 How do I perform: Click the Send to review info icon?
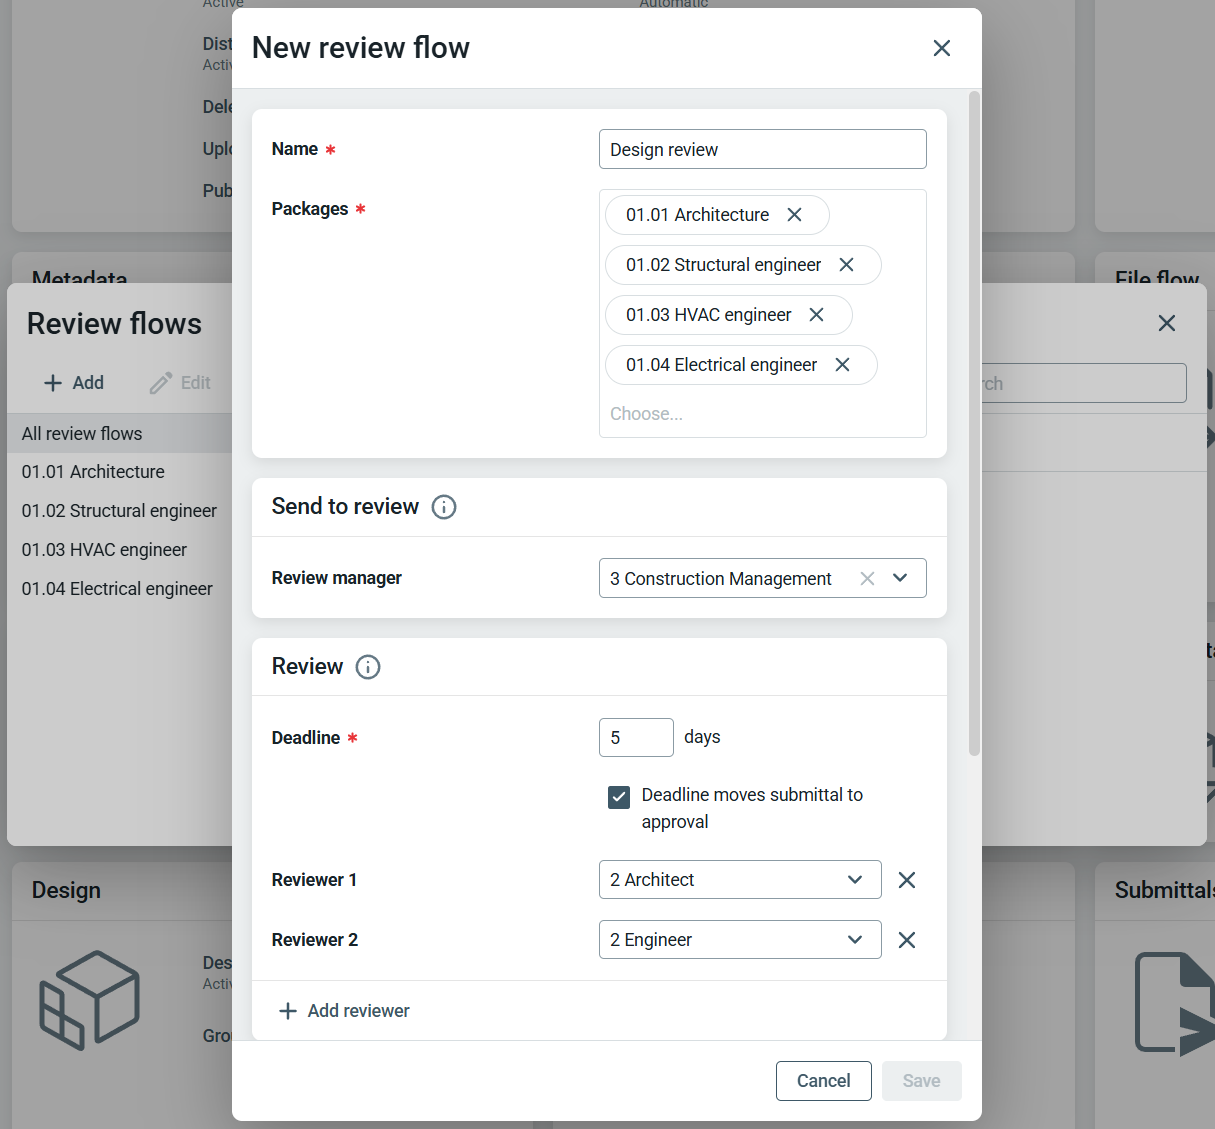pos(443,507)
